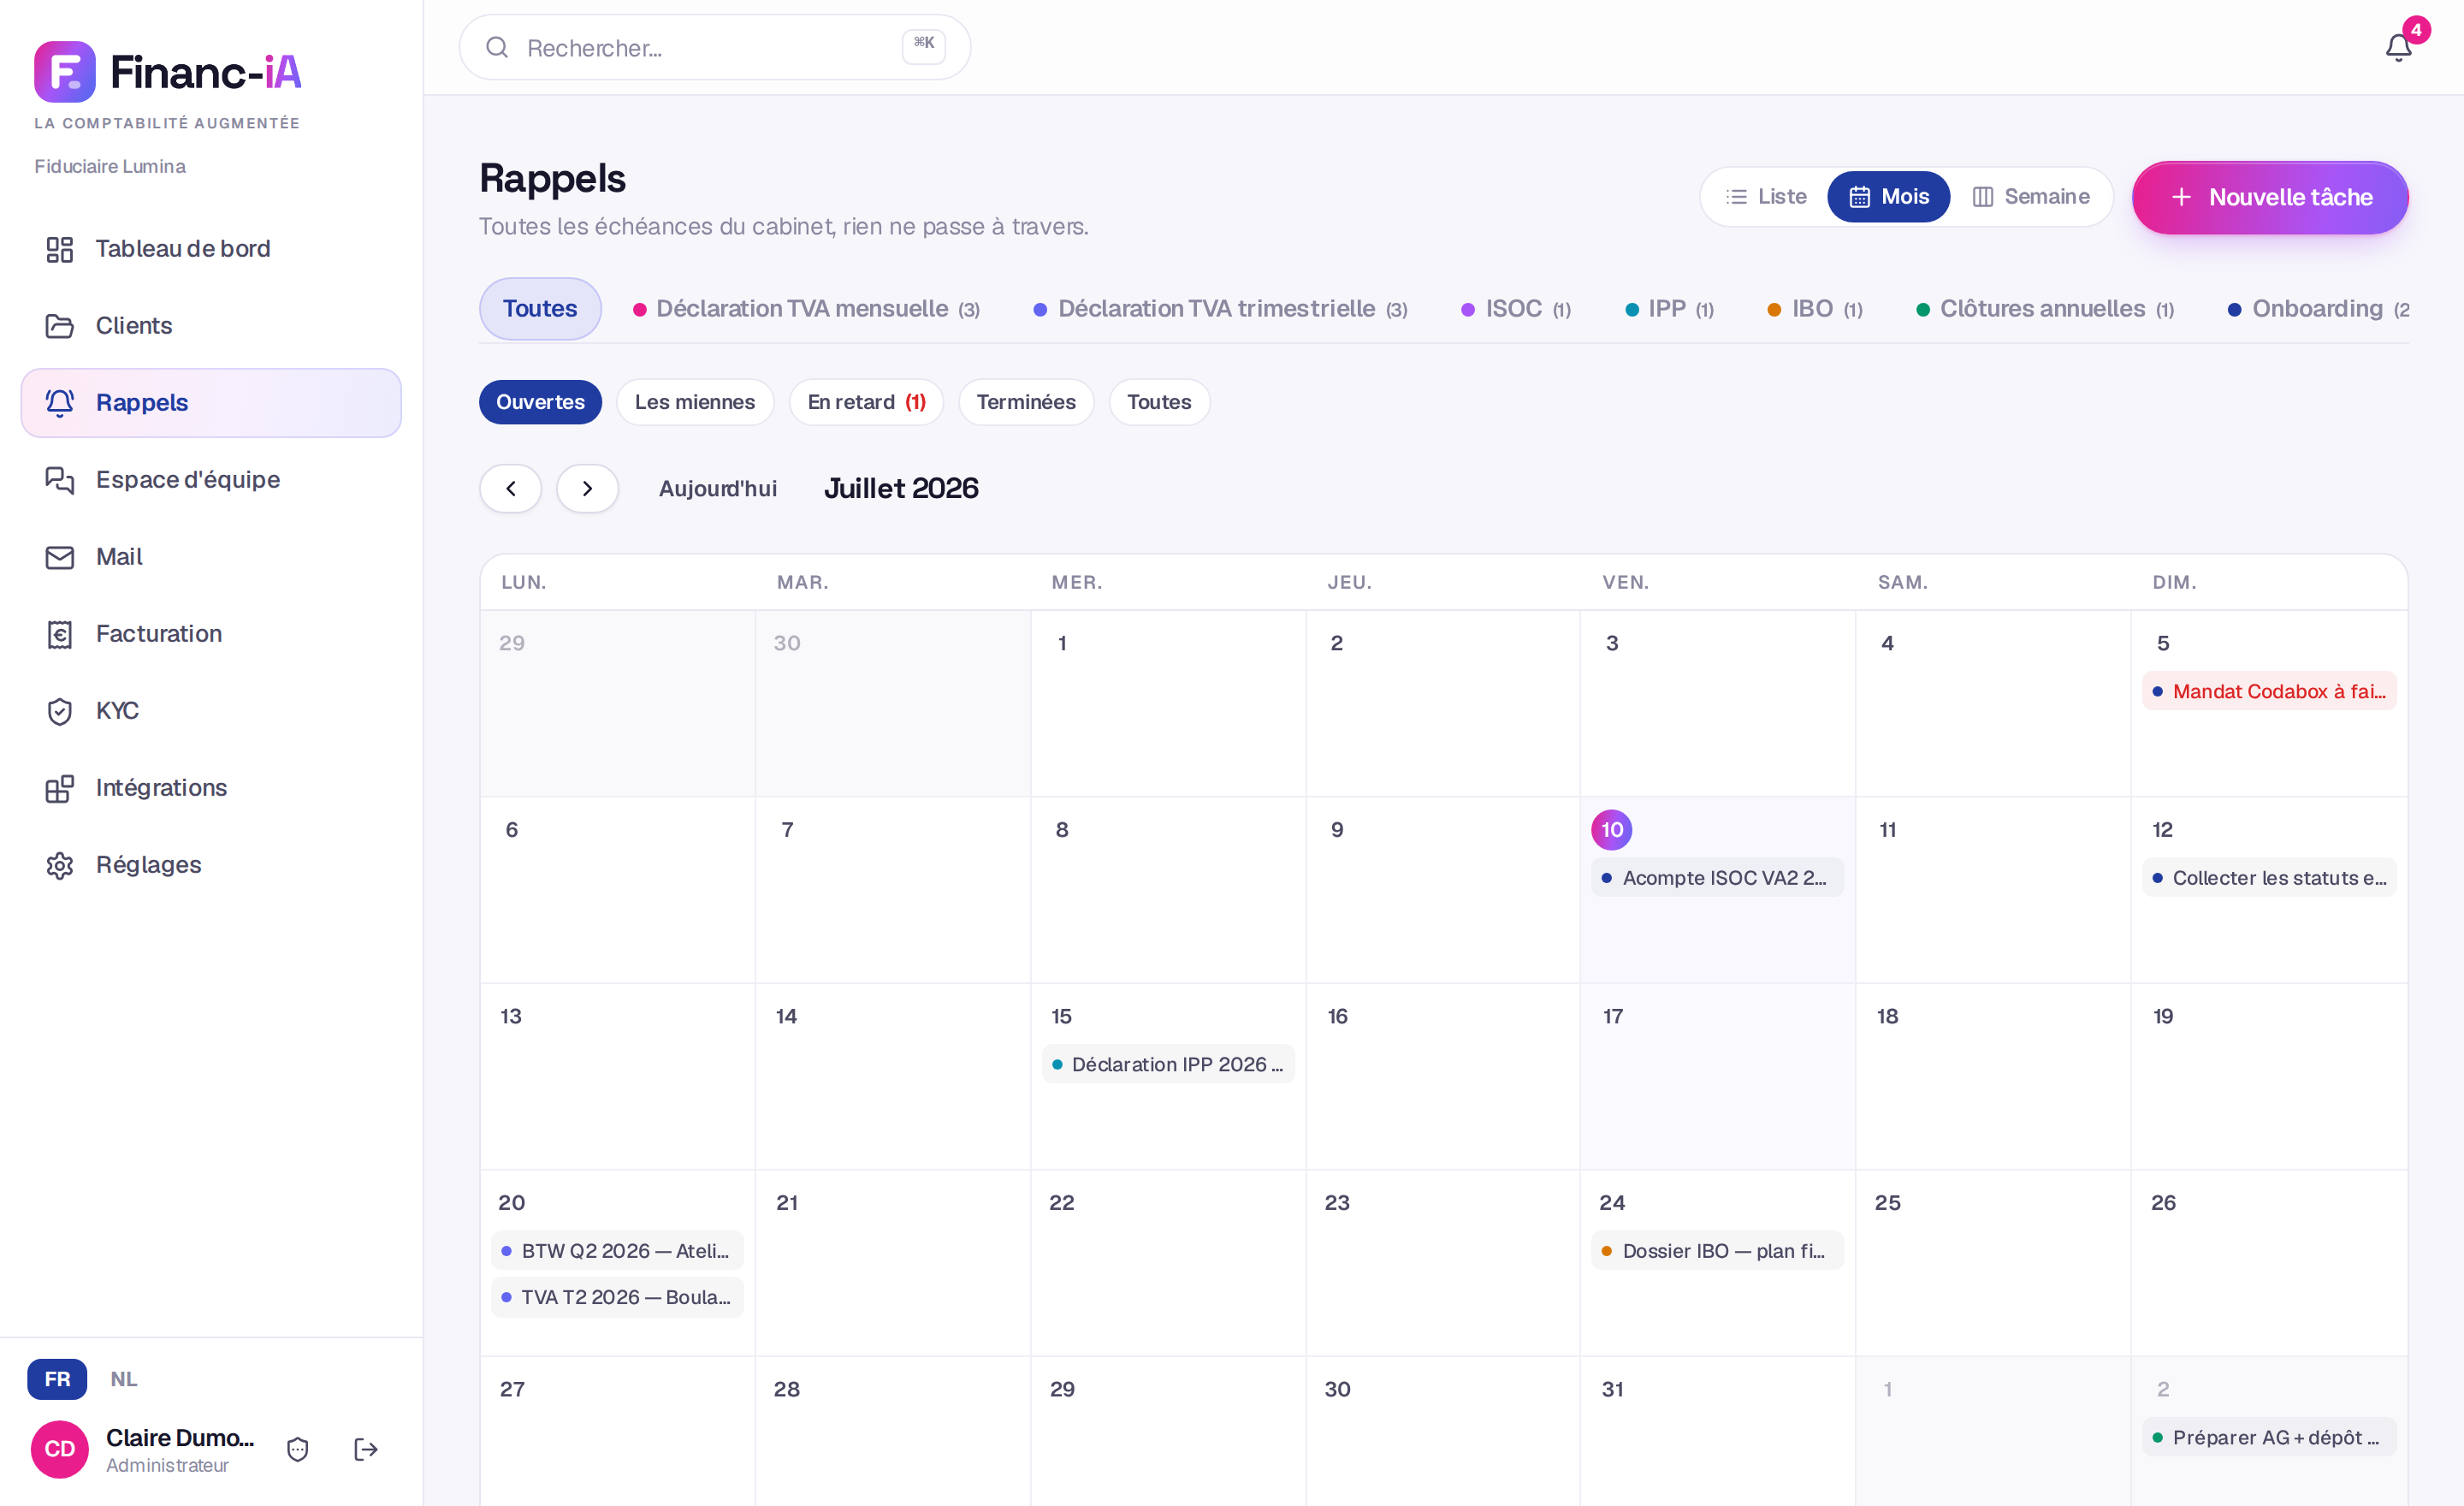Open the KYC shield menu item
Viewport: 2464px width, 1506px height.
point(211,710)
